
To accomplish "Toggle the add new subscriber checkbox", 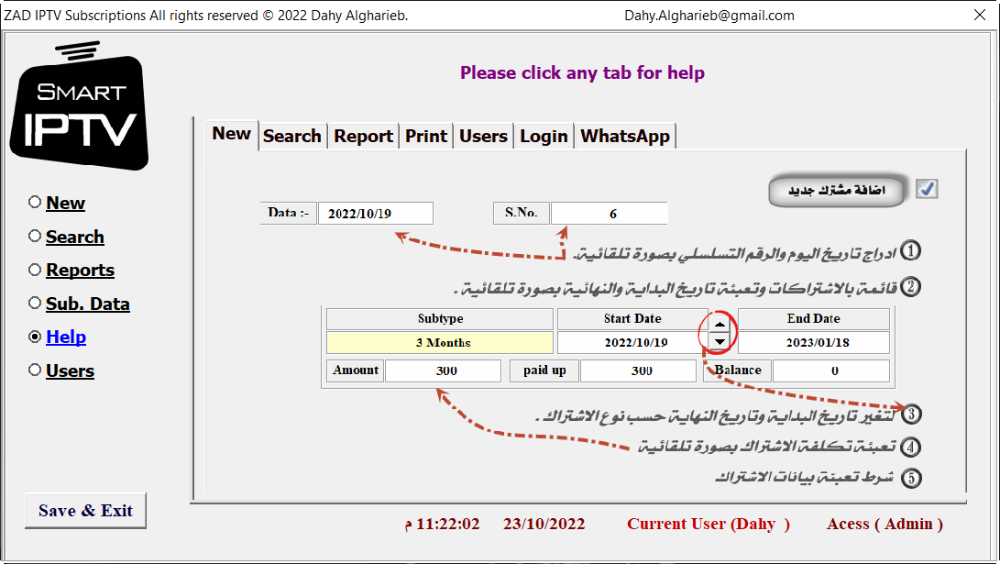I will (x=927, y=189).
